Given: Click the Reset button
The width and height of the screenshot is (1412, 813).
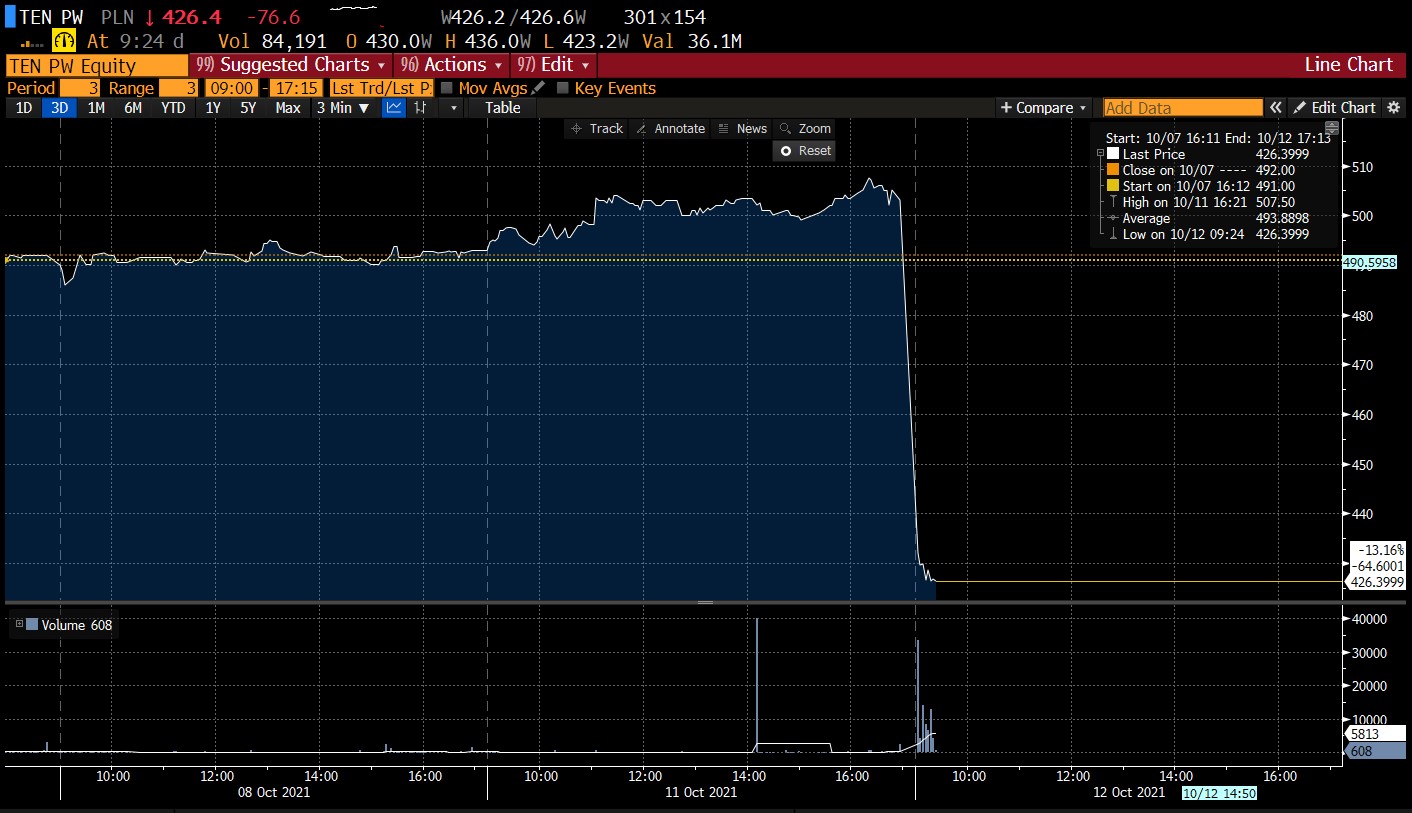Looking at the screenshot, I should click(x=804, y=150).
